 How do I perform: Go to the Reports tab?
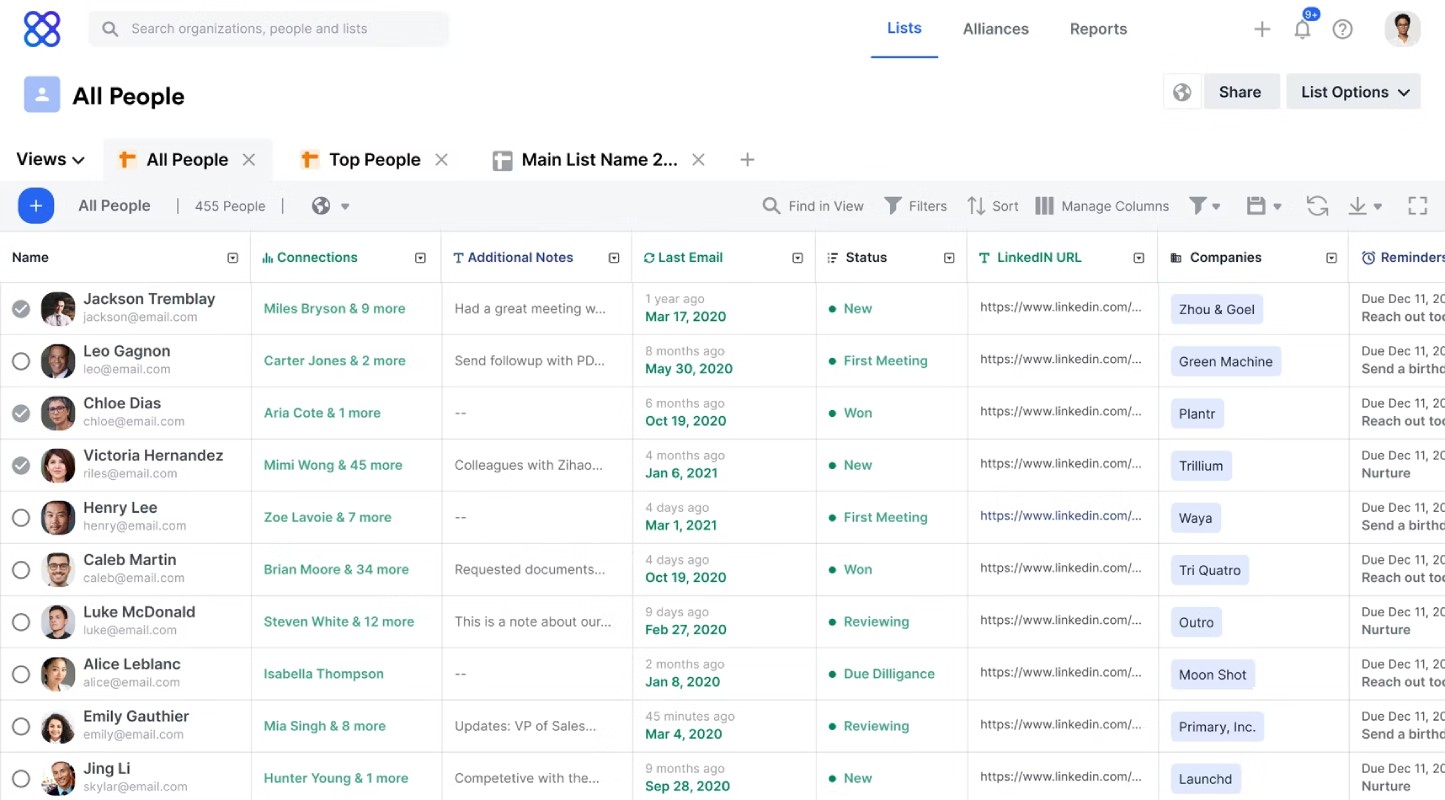(1098, 29)
